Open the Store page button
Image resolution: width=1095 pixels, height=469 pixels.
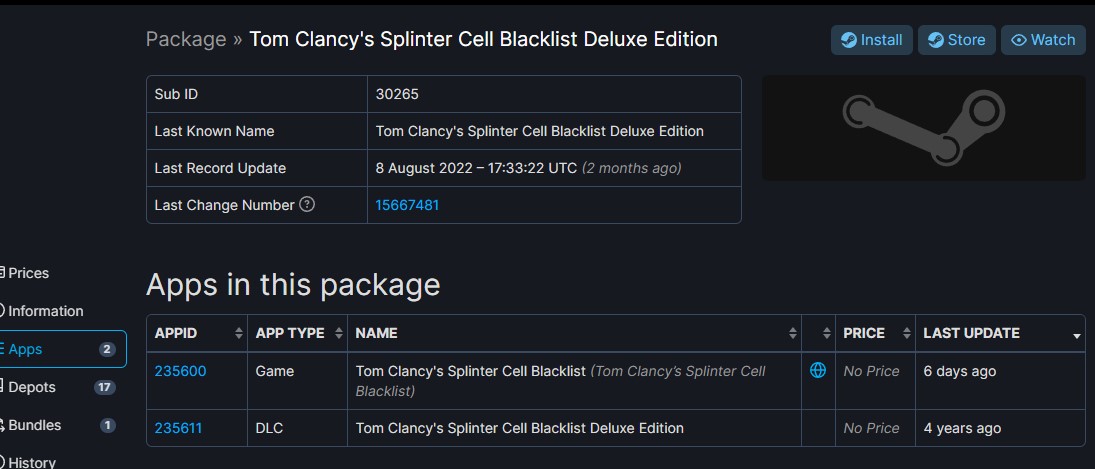957,40
